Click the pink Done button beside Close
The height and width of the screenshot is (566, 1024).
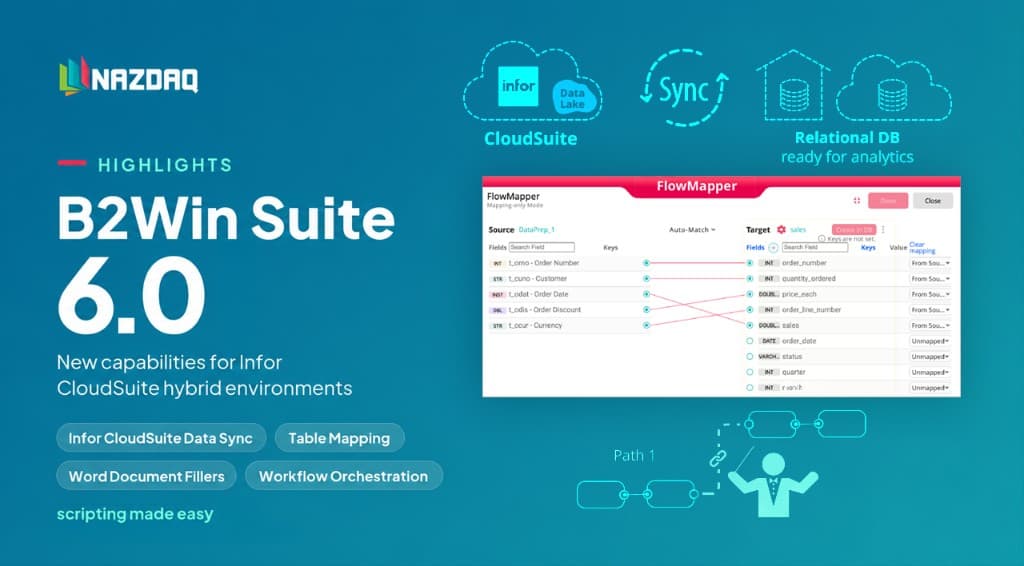888,200
